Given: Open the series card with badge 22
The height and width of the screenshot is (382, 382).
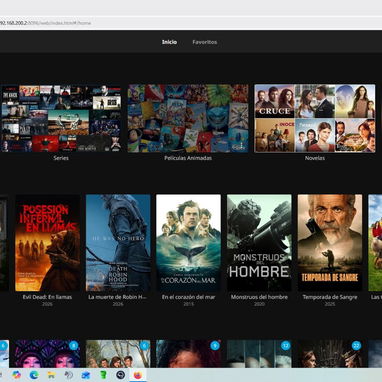Looking at the screenshot, I should point(330,354).
